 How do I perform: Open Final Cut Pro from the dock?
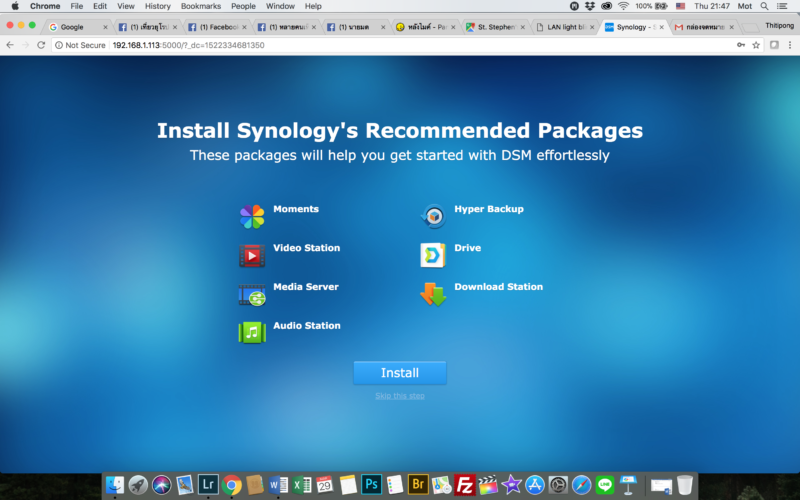488,485
